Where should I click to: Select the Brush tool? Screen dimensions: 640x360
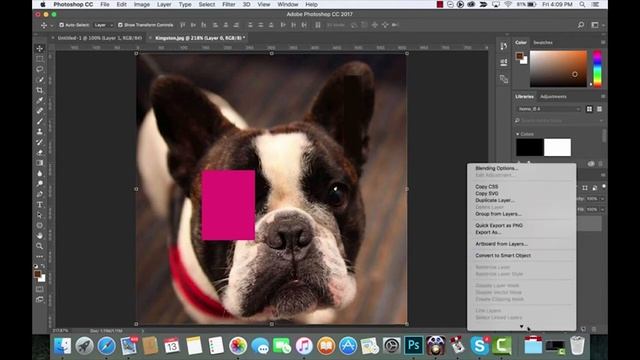click(x=40, y=121)
